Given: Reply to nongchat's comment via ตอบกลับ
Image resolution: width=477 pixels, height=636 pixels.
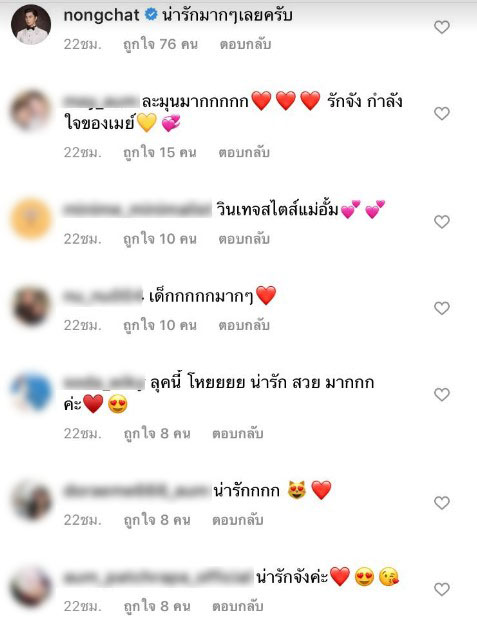Looking at the screenshot, I should 245,44.
